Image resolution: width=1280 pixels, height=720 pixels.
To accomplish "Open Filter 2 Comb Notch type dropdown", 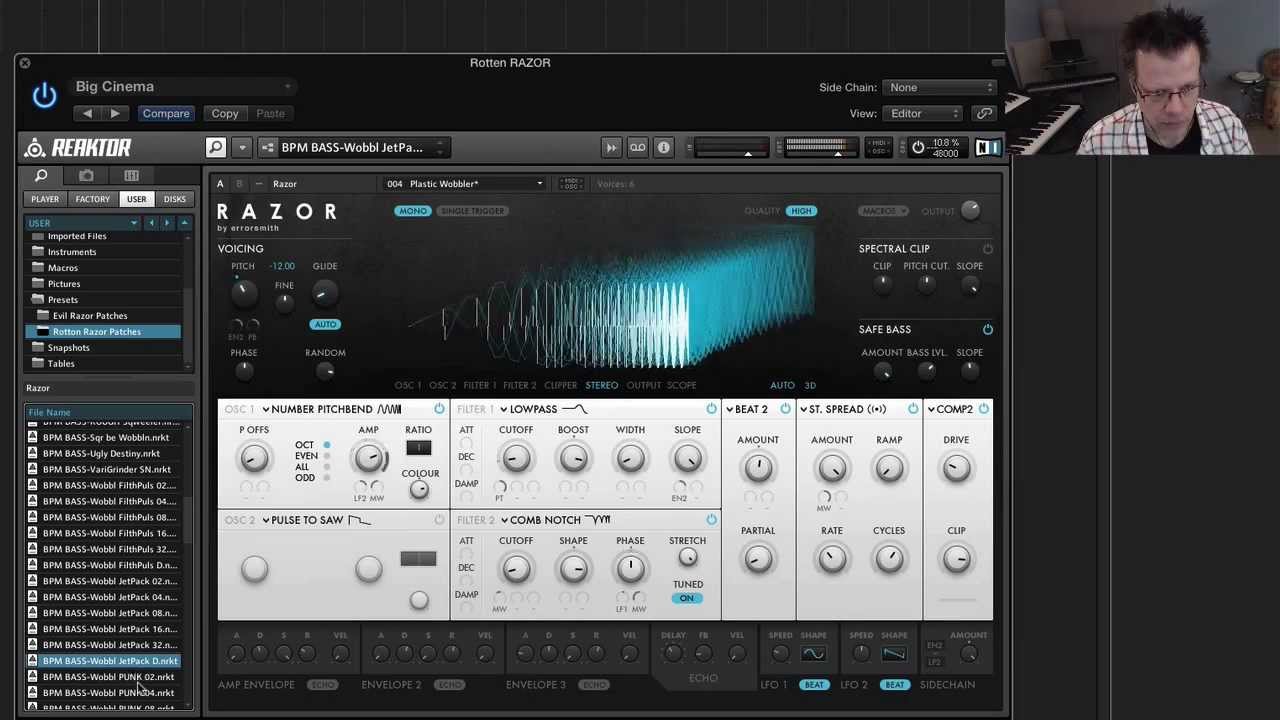I will point(555,520).
